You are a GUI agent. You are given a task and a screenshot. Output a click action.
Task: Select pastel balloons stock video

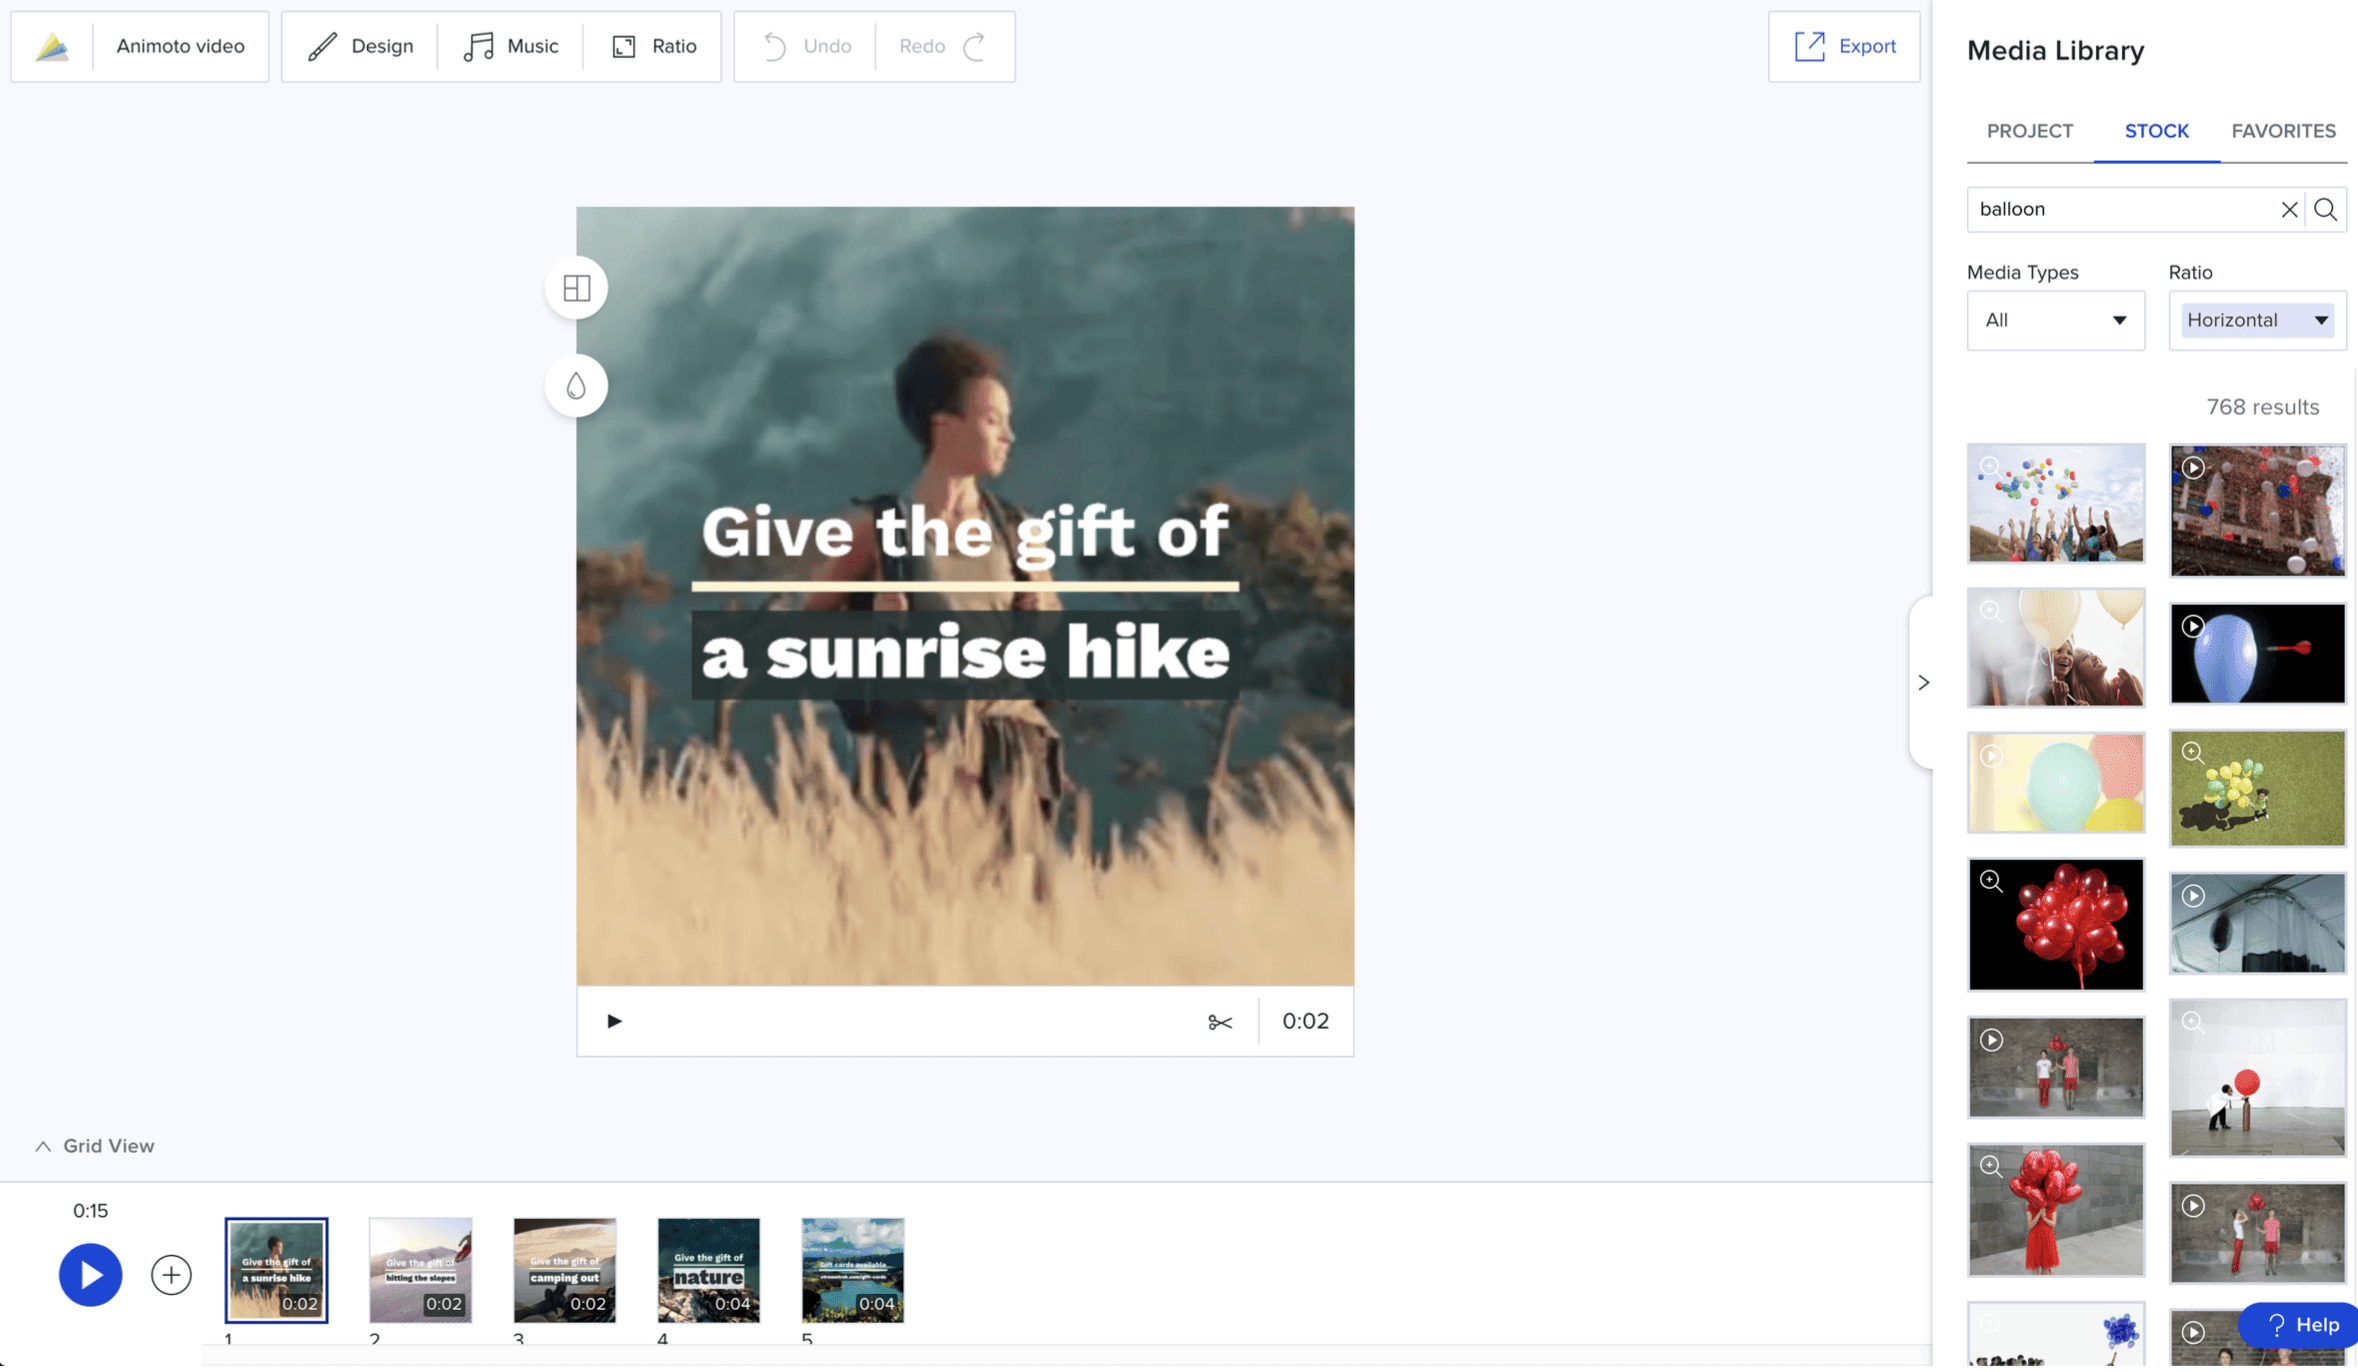(2055, 783)
